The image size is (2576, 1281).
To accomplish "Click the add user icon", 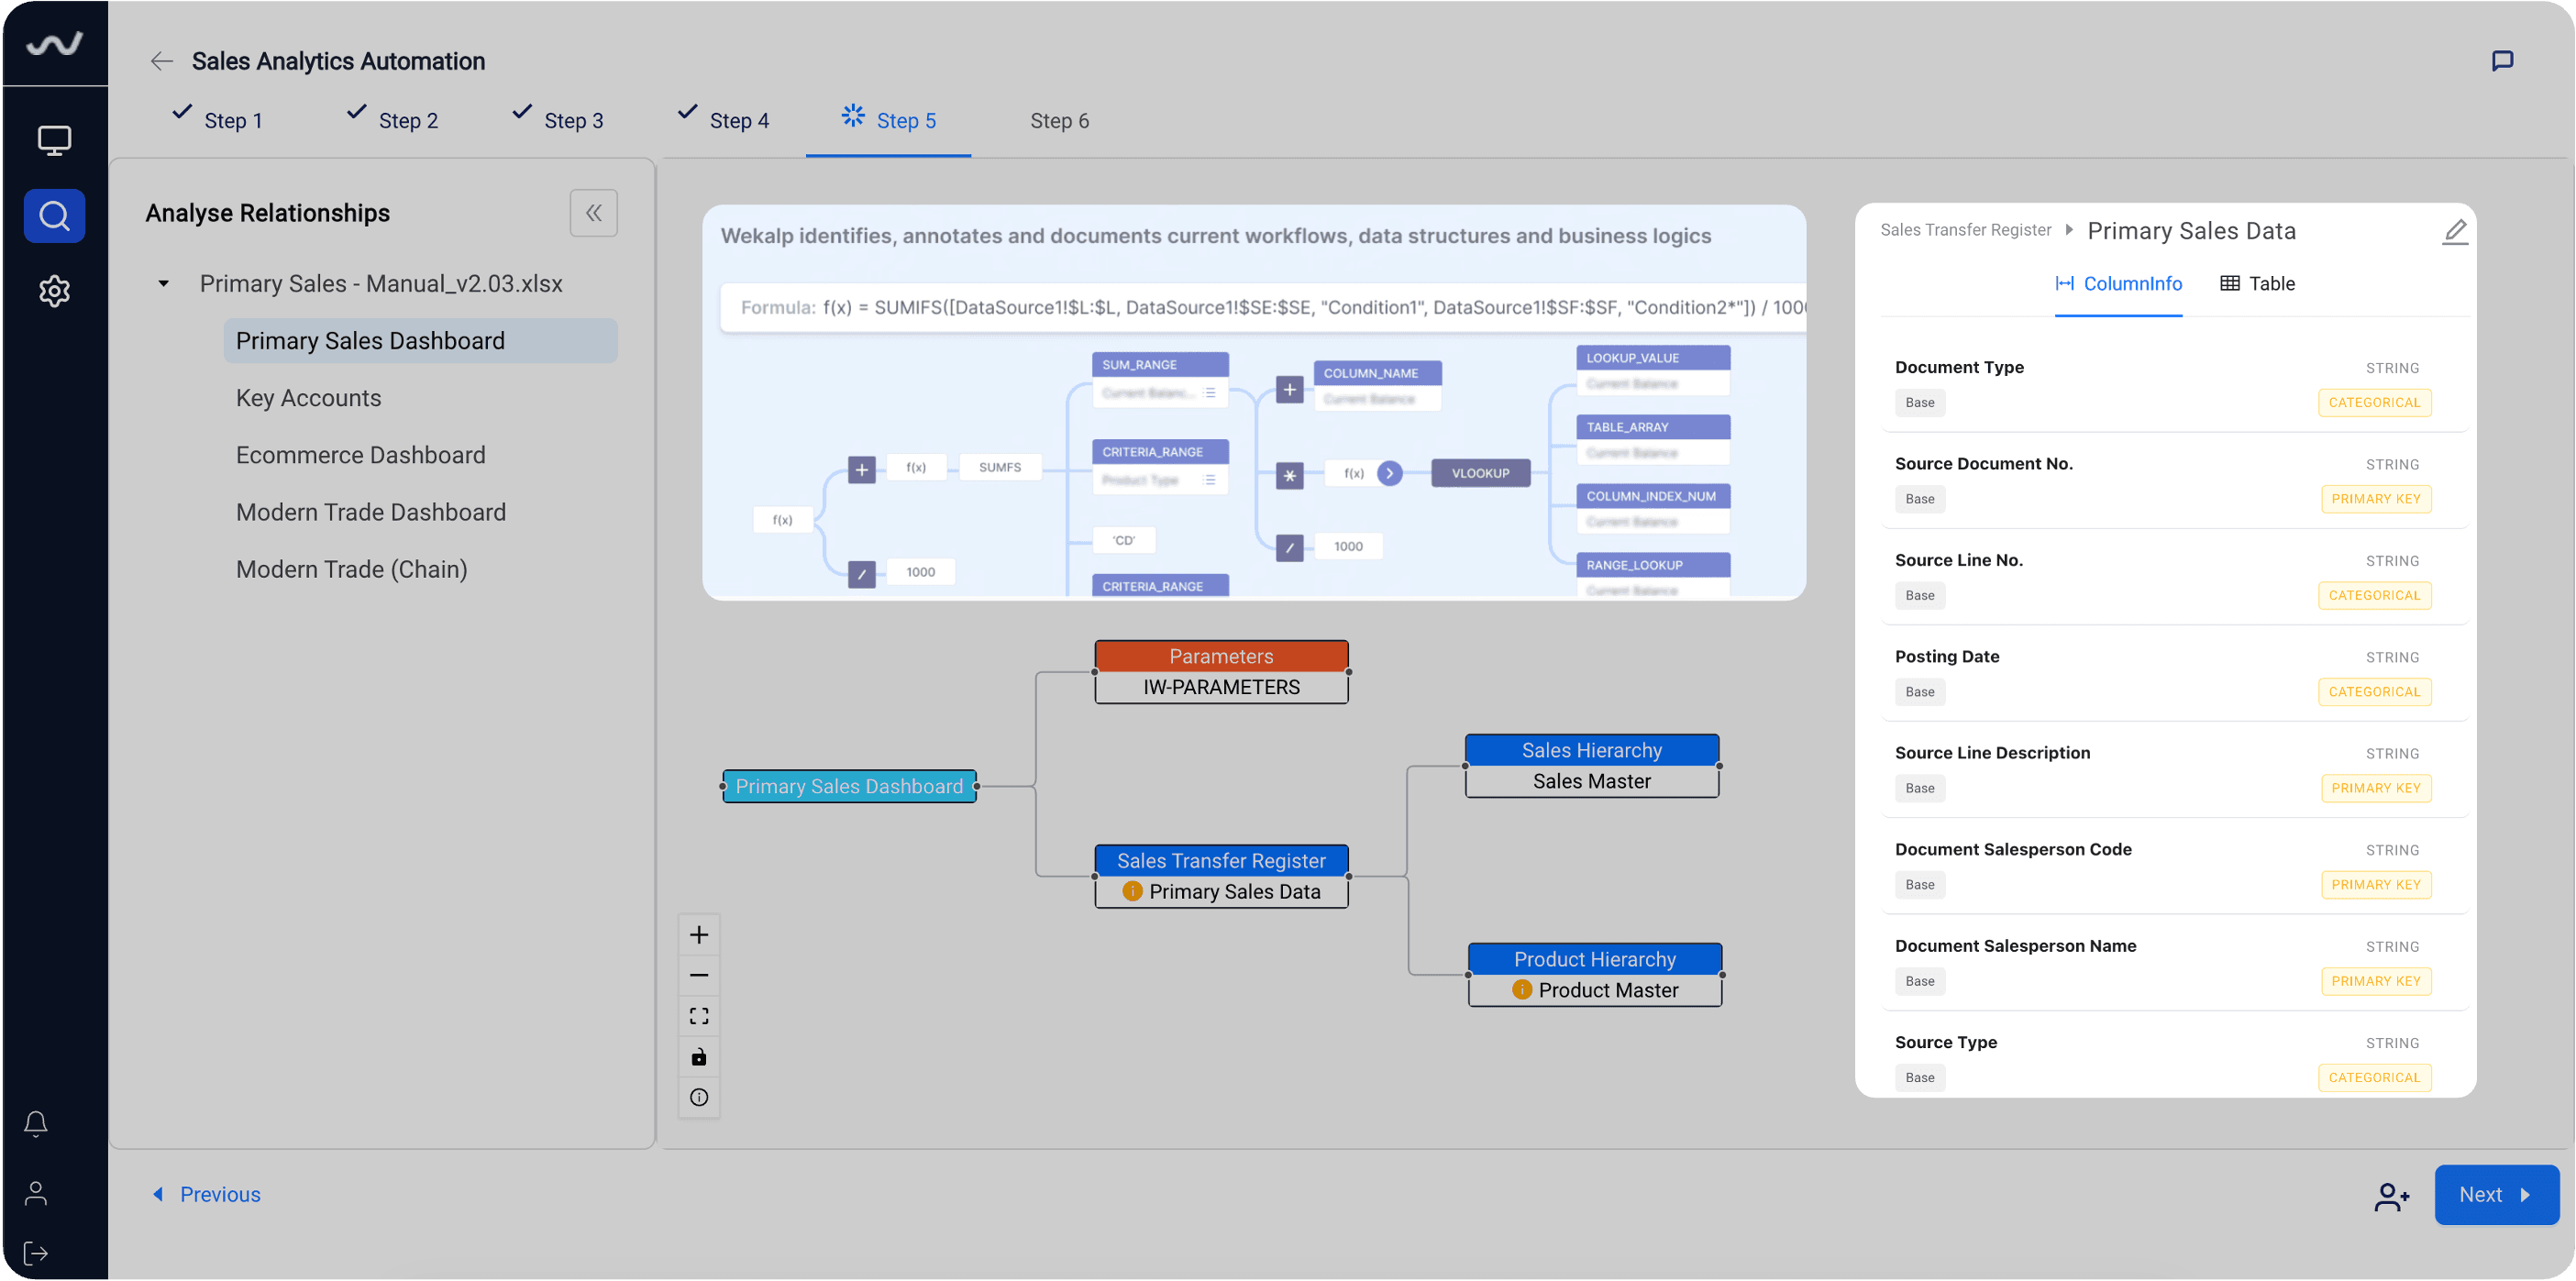I will point(2391,1195).
